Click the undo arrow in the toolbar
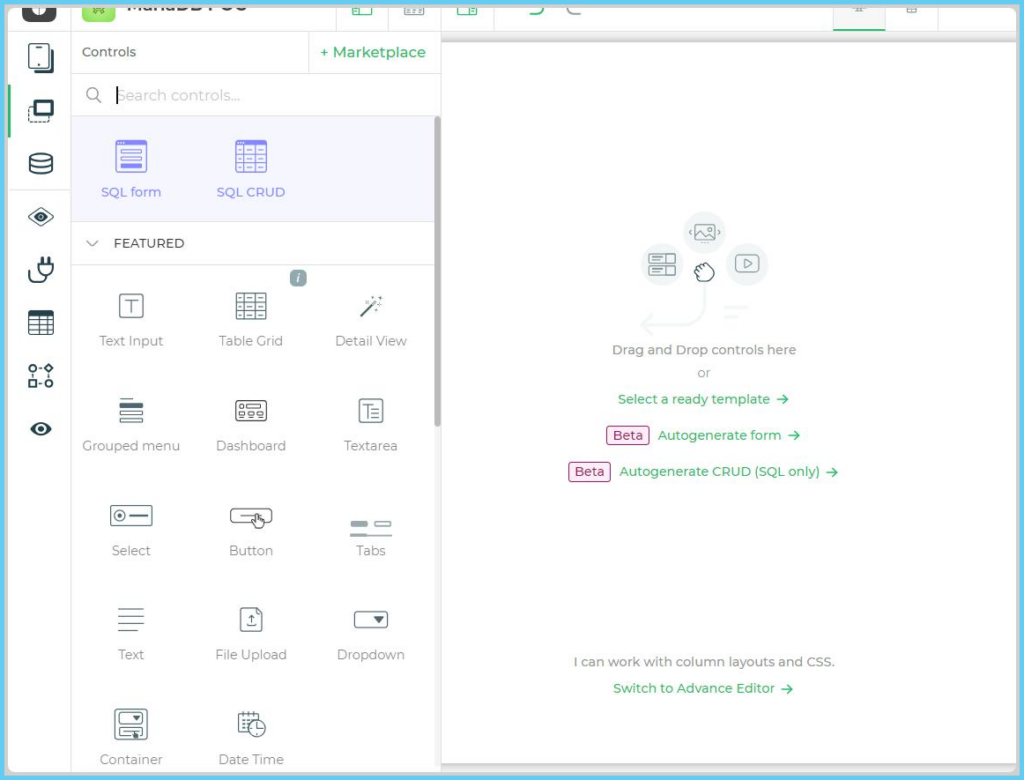Screen dimensions: 1024x780 (537, 10)
